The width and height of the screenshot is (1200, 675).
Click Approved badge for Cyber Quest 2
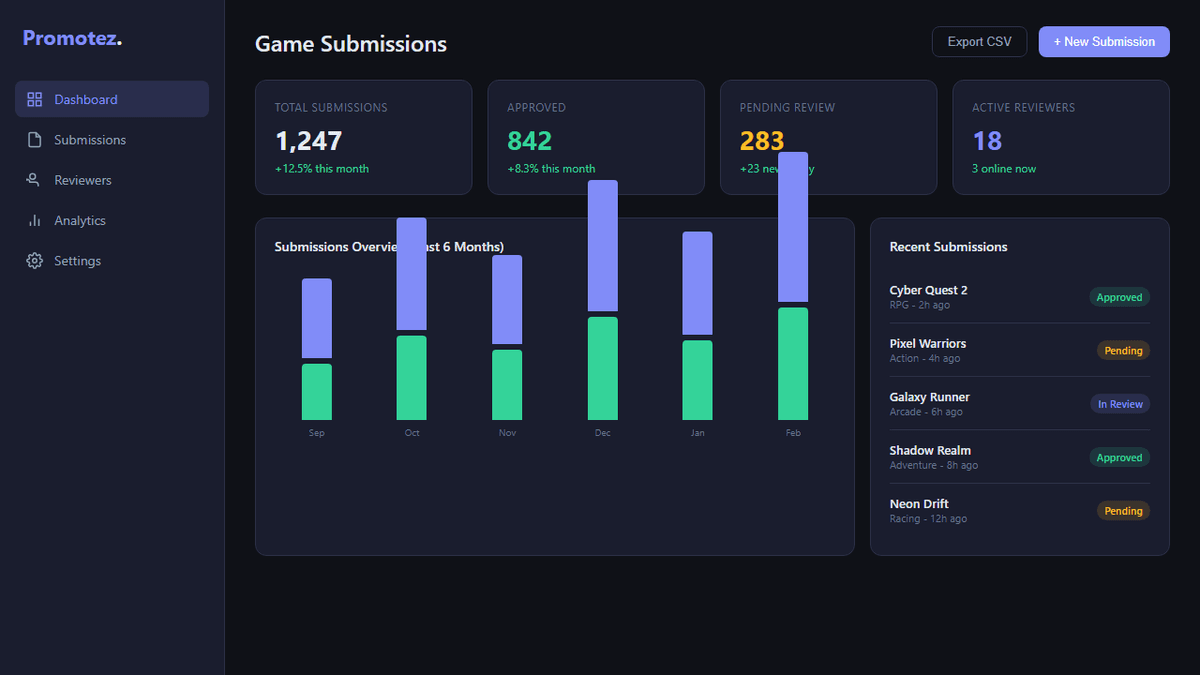[1119, 297]
